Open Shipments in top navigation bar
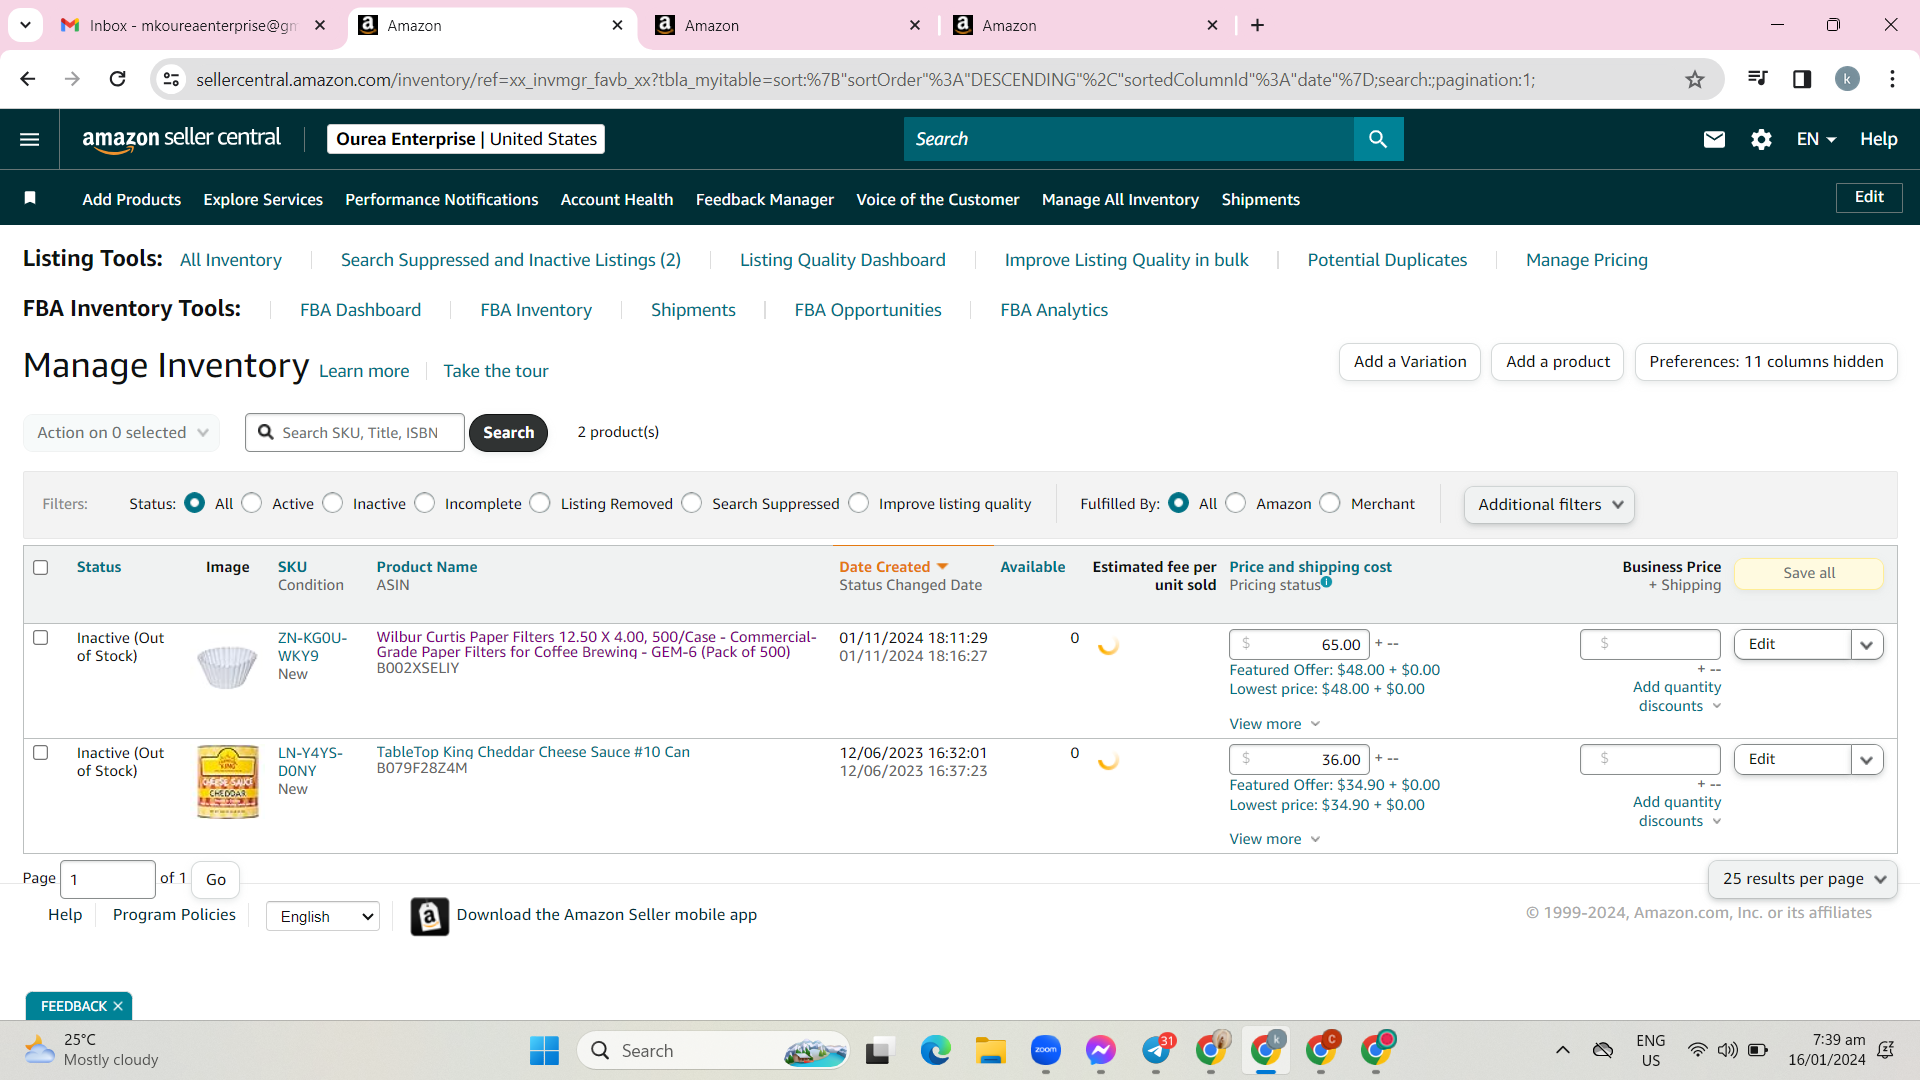 click(1260, 199)
